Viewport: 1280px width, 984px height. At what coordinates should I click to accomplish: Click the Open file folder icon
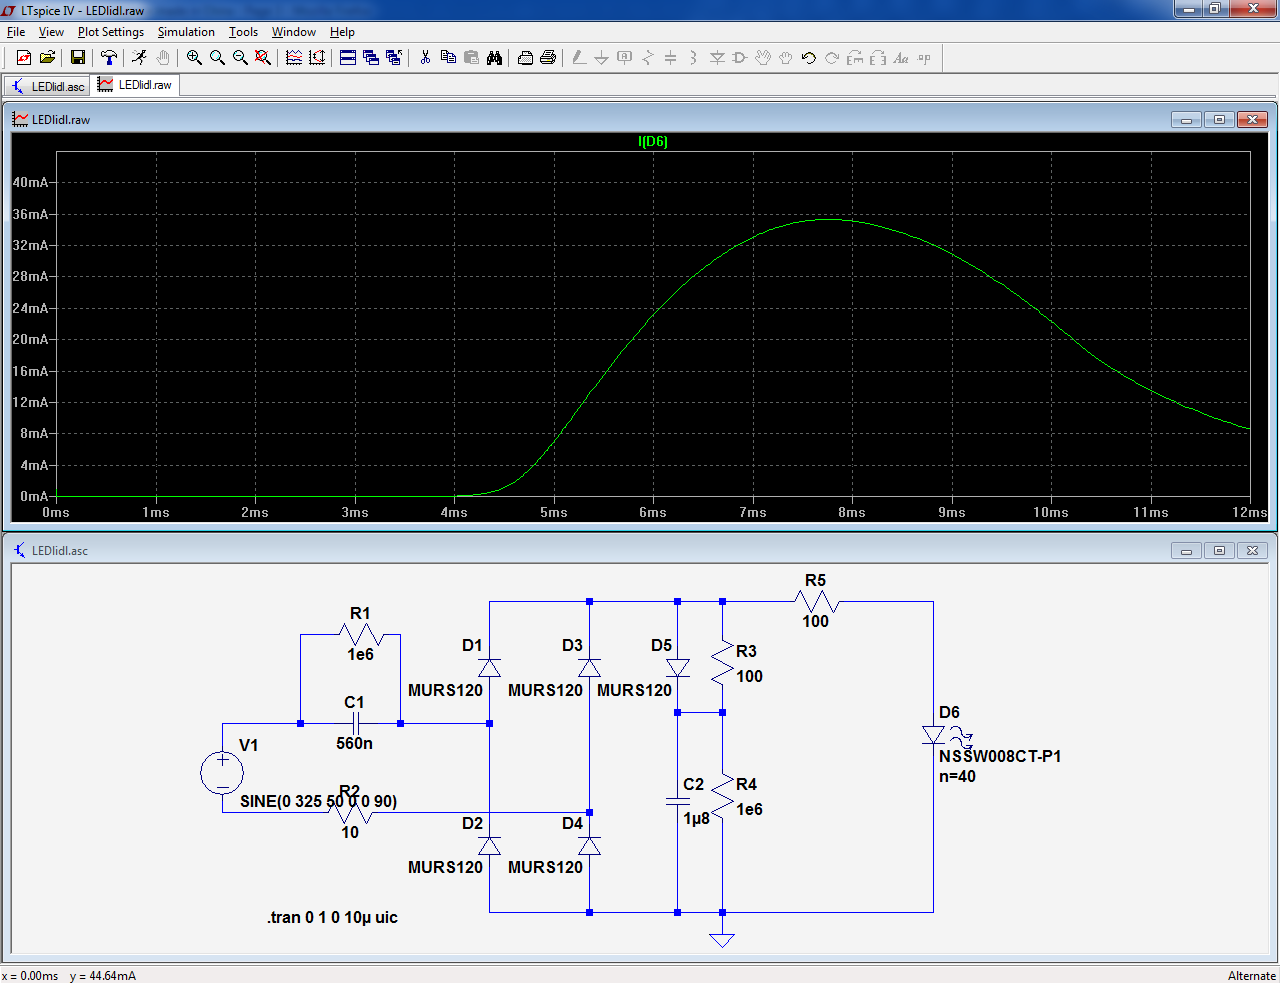tap(47, 58)
